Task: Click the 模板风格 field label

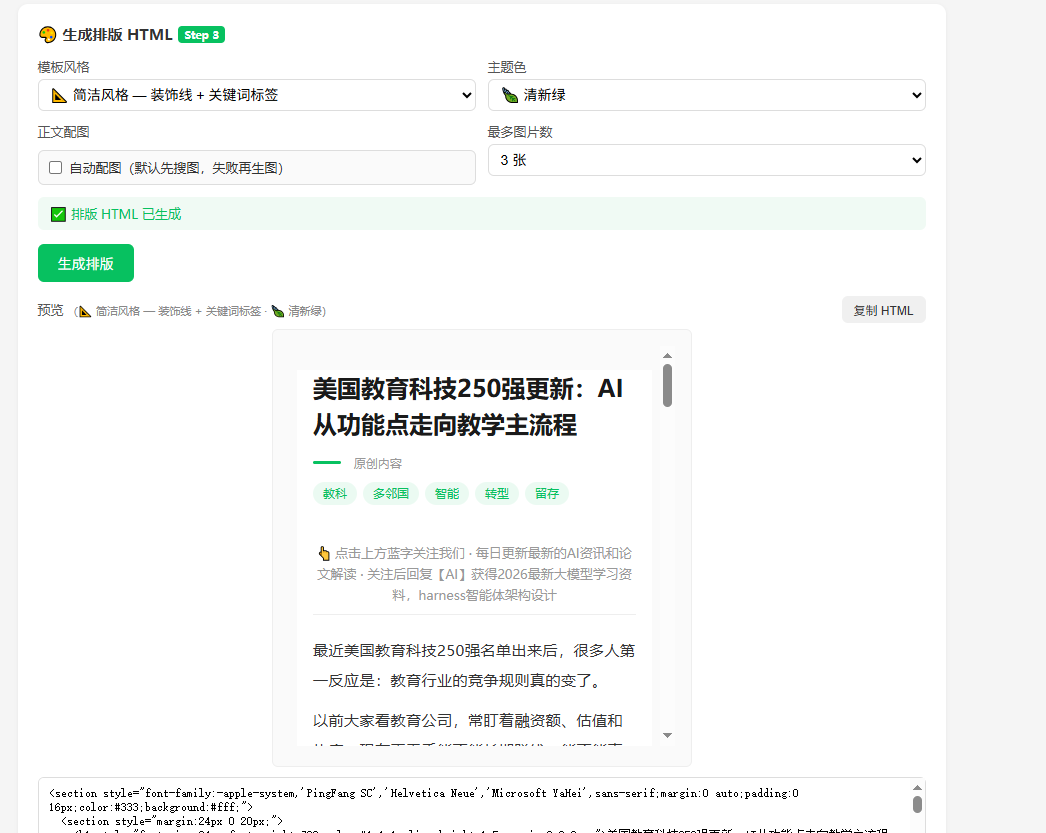Action: 63,67
